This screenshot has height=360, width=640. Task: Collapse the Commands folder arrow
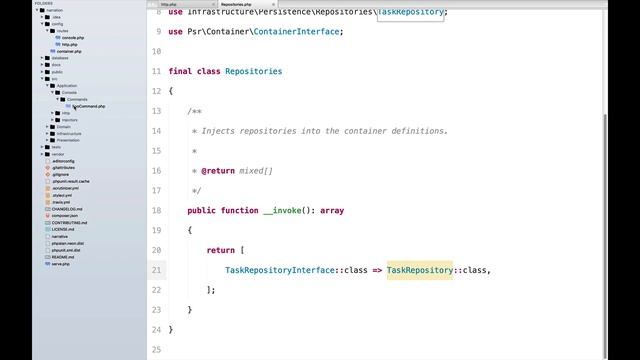(x=58, y=99)
